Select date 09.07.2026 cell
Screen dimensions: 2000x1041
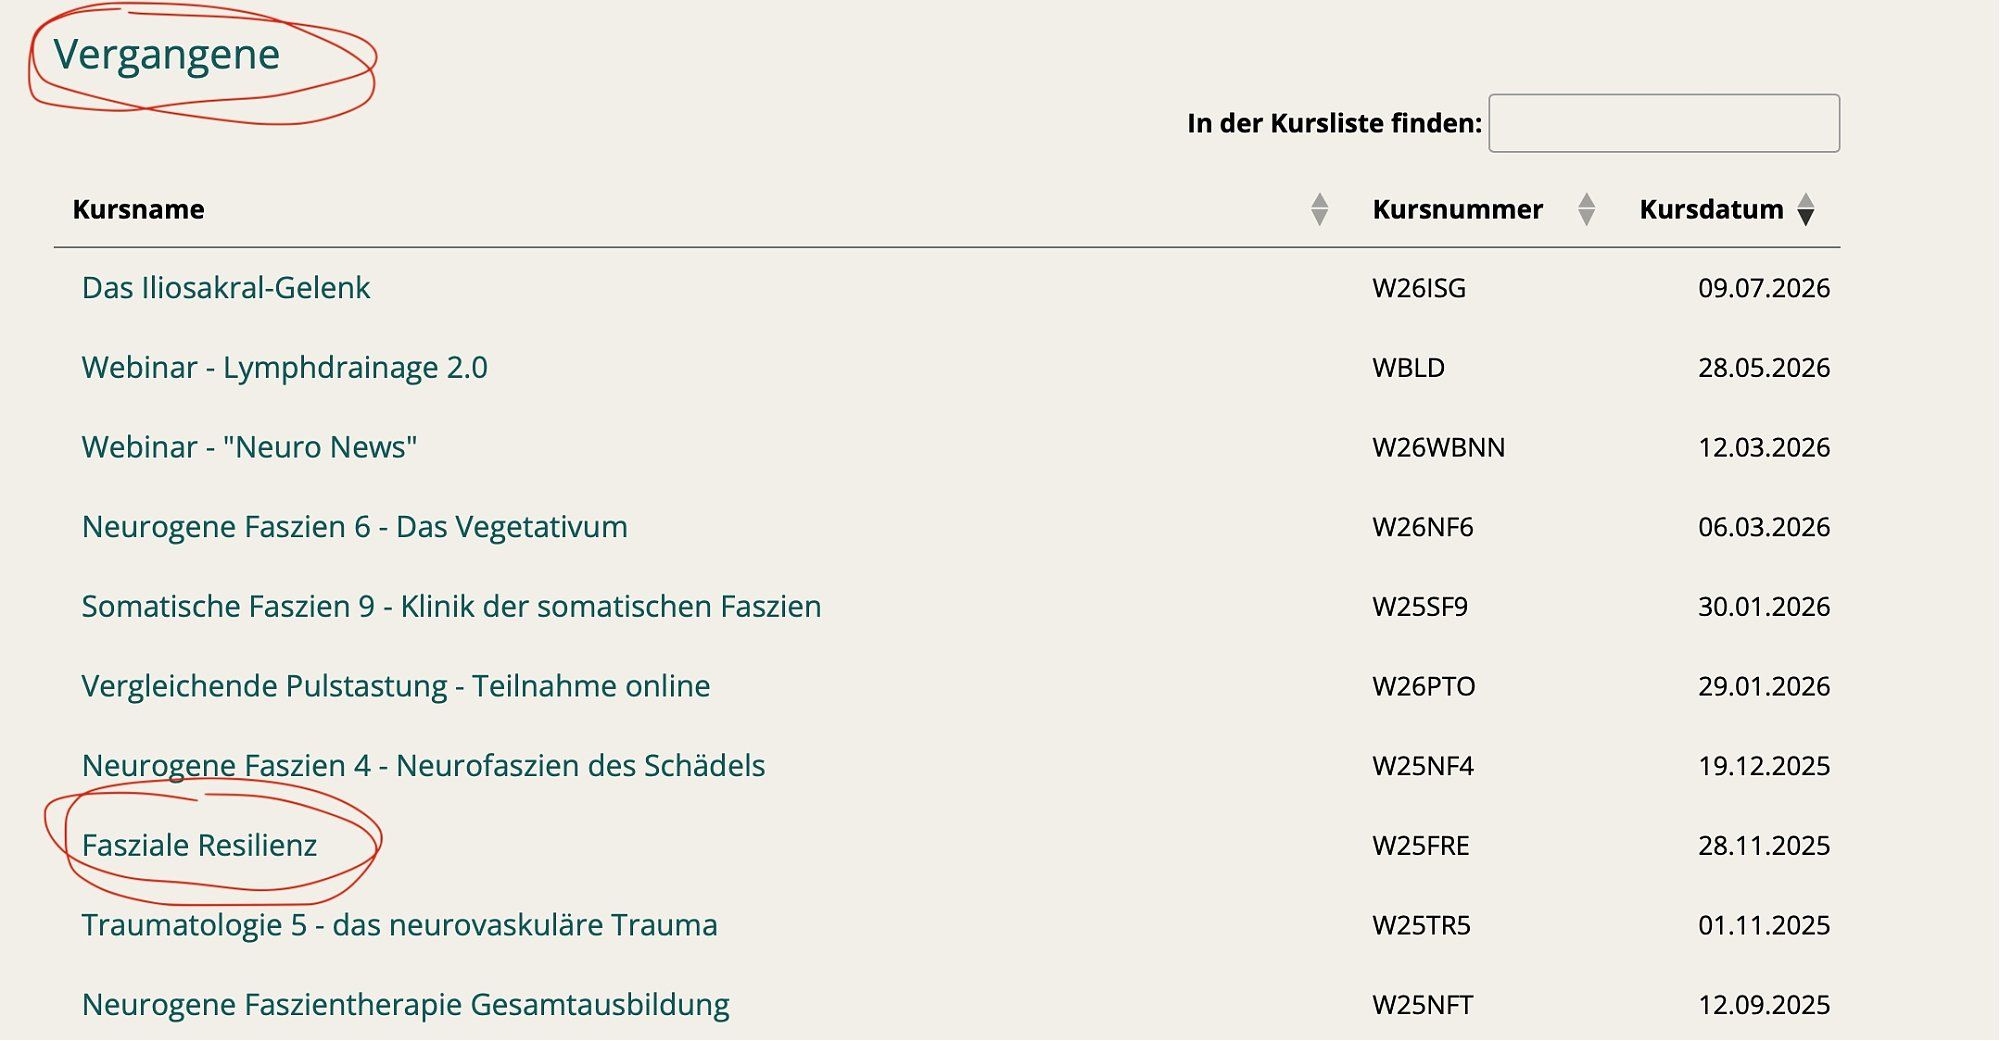click(1764, 288)
